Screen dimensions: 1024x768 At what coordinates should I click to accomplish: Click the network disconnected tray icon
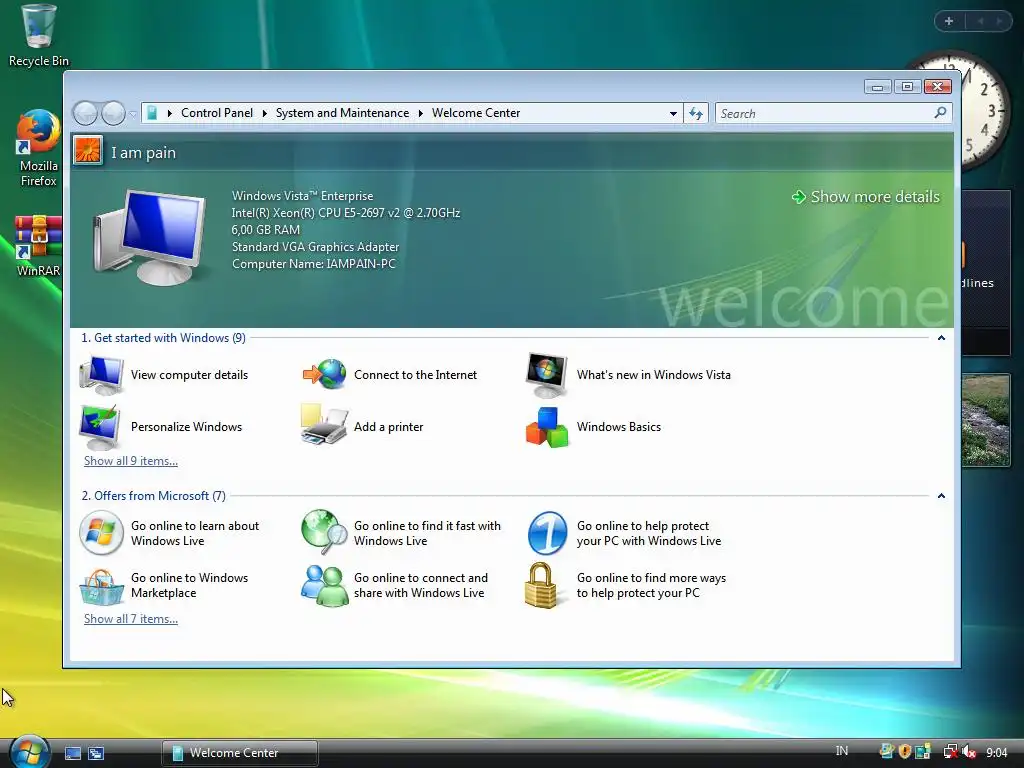pyautogui.click(x=951, y=752)
